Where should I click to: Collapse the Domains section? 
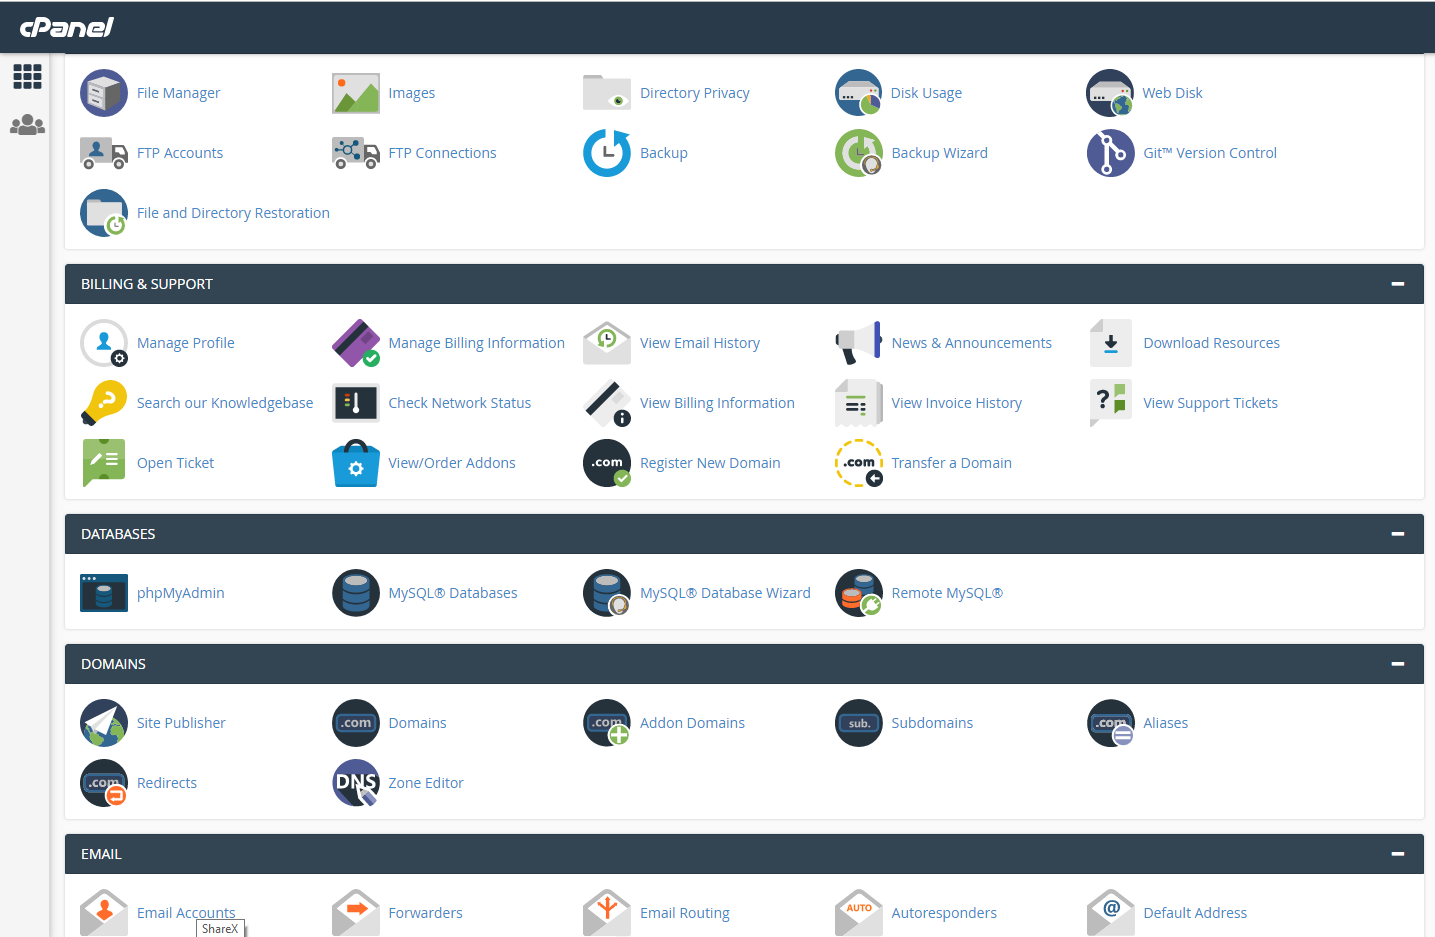pos(1397,664)
